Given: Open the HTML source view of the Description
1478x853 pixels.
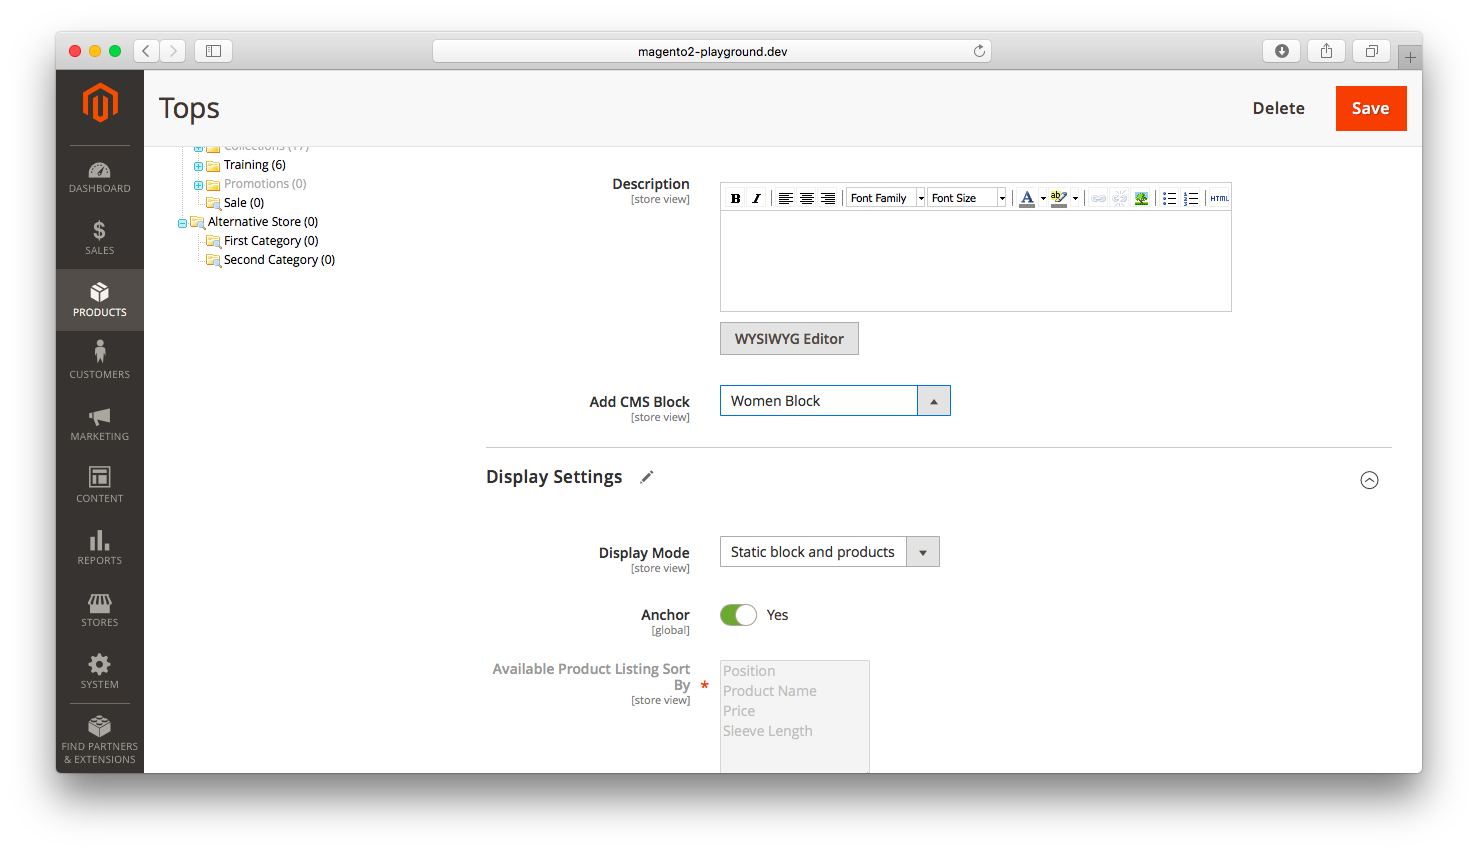Looking at the screenshot, I should 1219,197.
